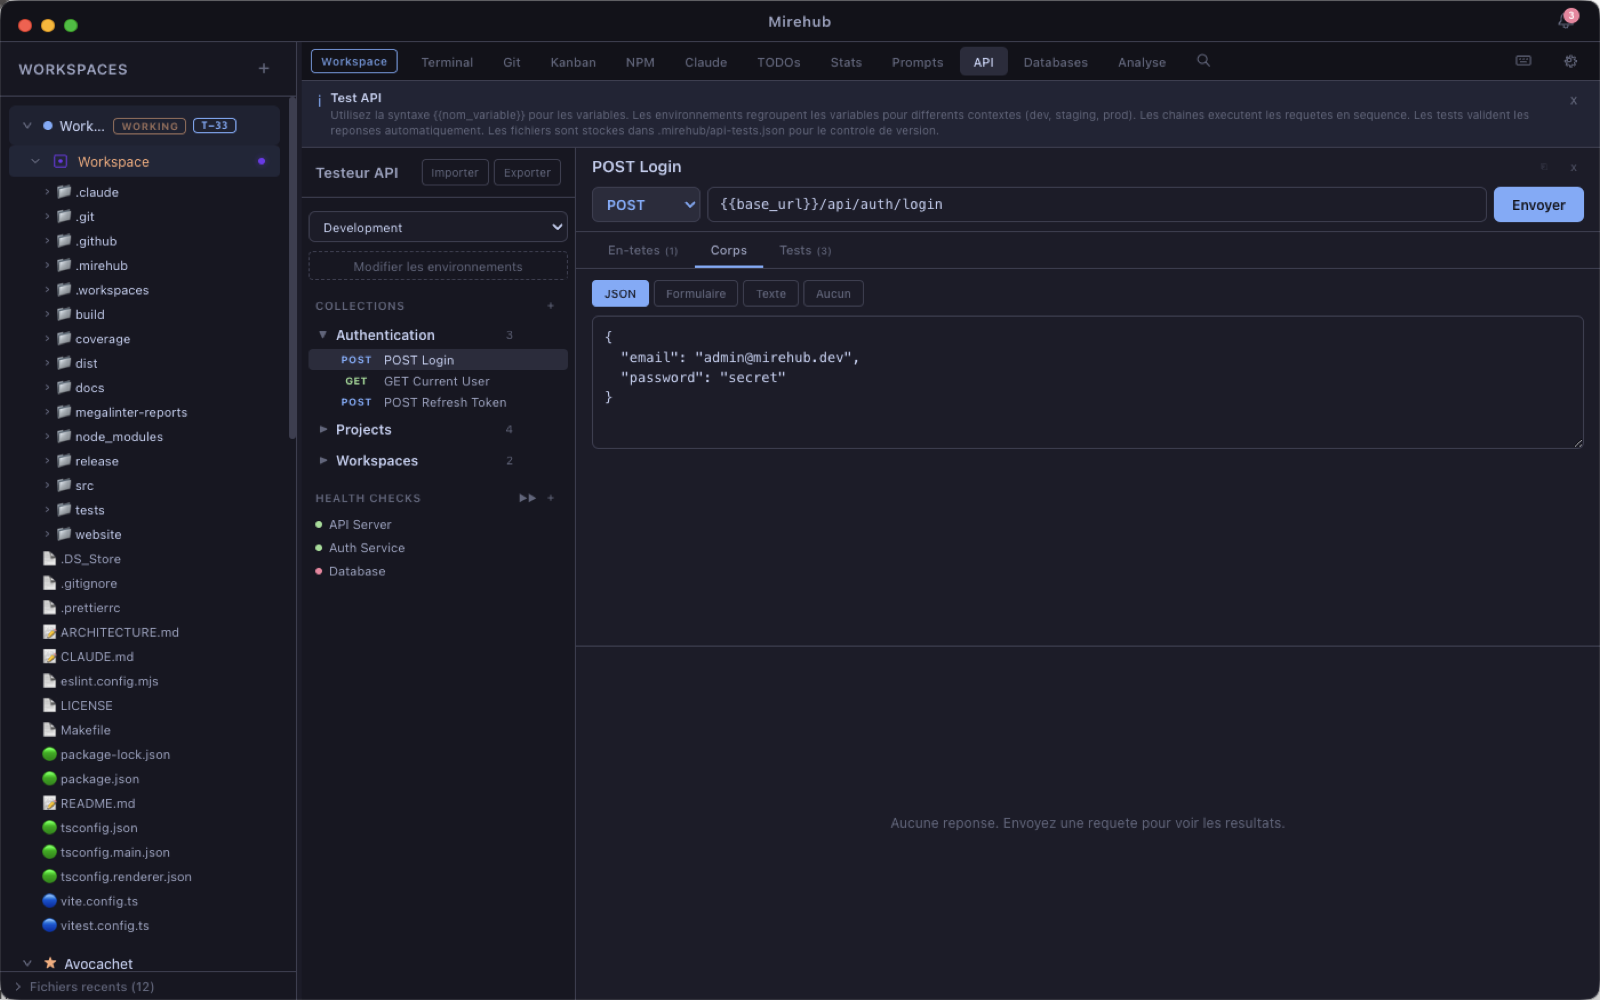Add a new workspace with the plus icon
Viewport: 1600px width, 1000px height.
pyautogui.click(x=264, y=69)
